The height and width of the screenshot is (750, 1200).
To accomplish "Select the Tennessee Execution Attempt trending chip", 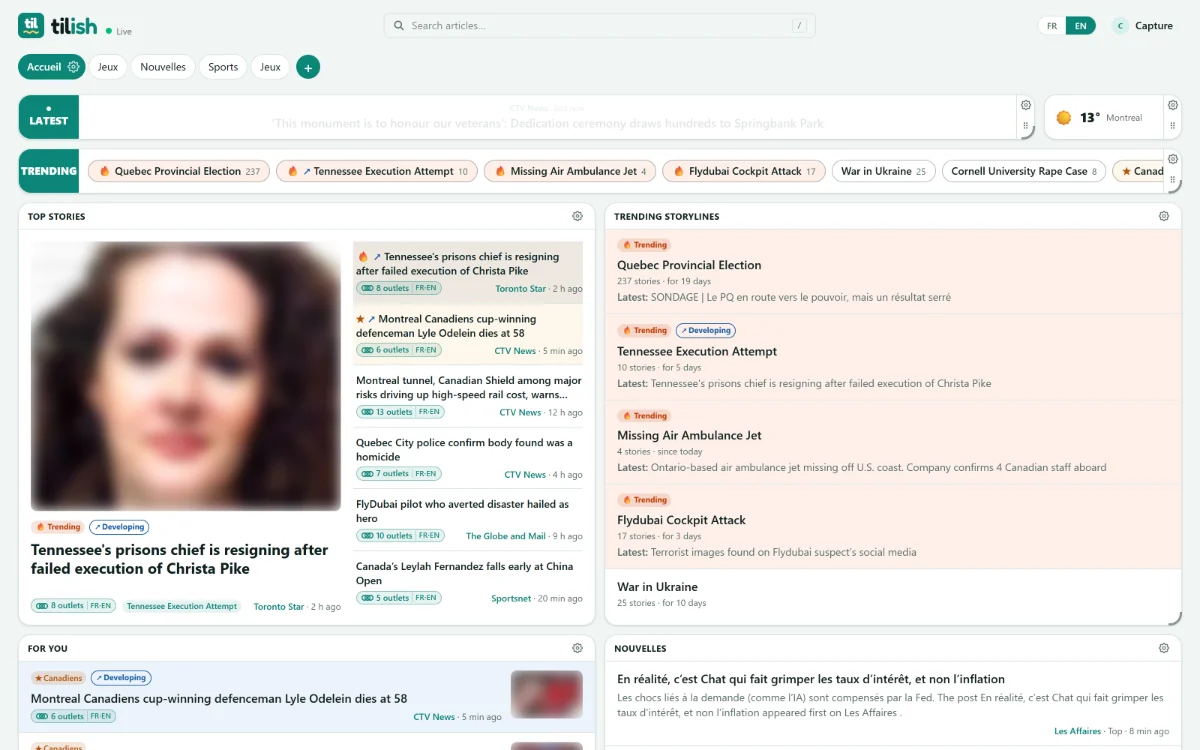I will (376, 171).
